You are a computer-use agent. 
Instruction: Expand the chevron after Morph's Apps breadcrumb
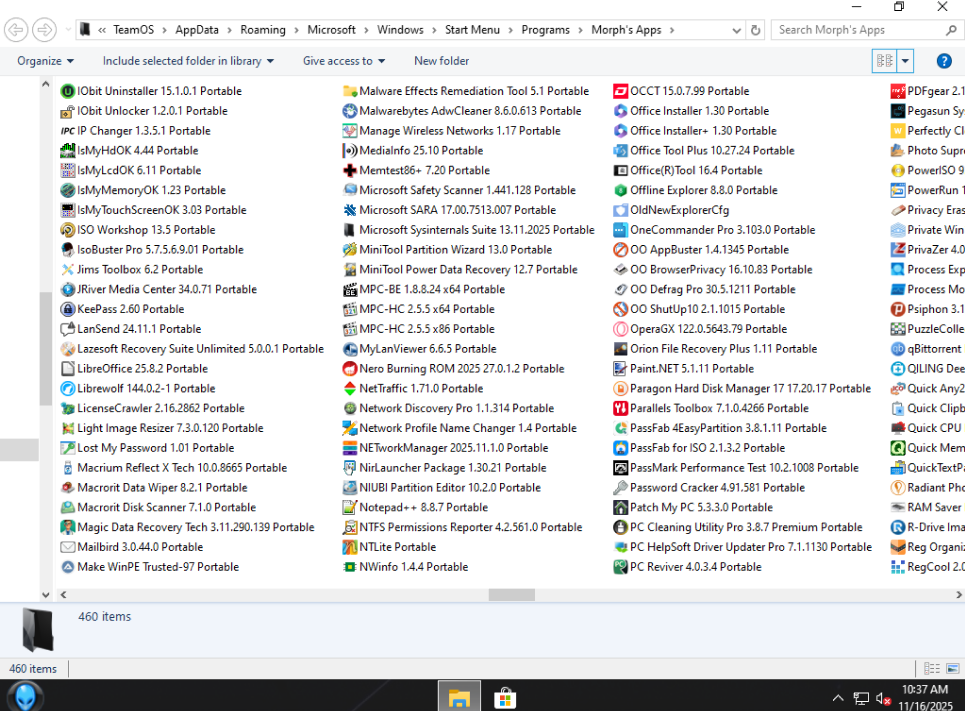(671, 30)
